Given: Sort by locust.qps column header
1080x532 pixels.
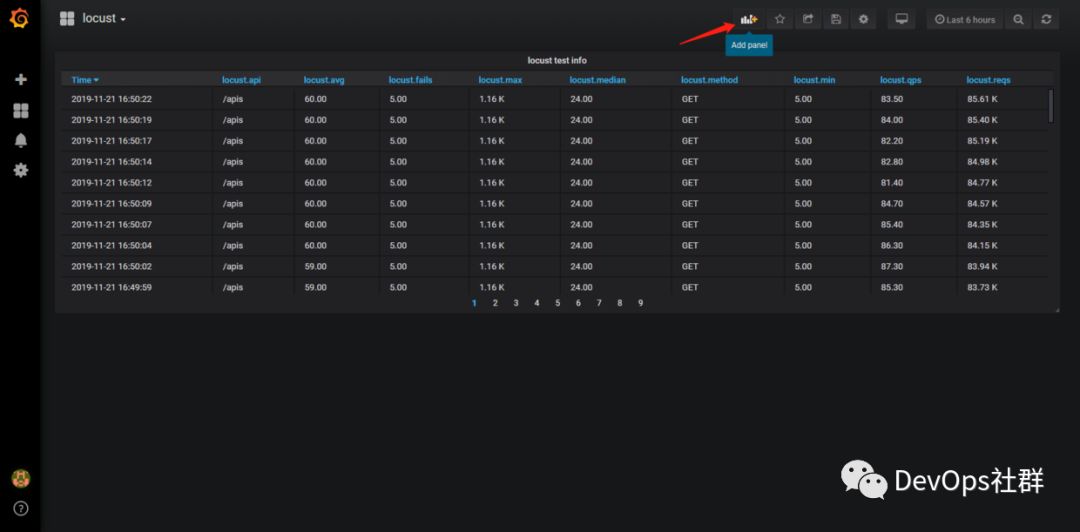Looking at the screenshot, I should 900,80.
